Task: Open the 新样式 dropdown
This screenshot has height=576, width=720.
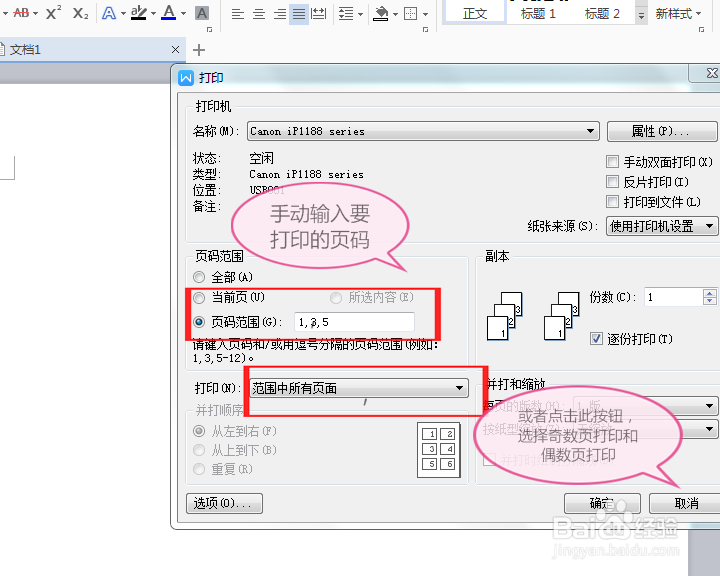Action: (x=678, y=14)
